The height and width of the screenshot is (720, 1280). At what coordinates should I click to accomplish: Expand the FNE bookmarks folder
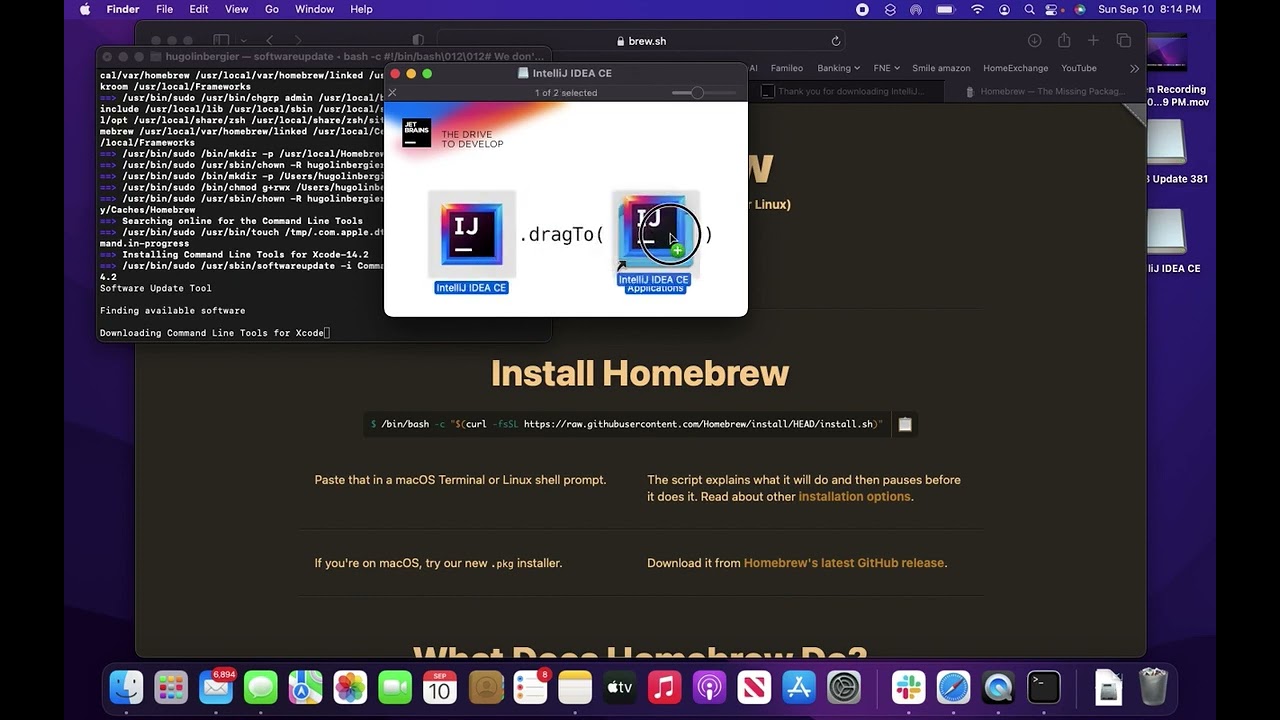[x=886, y=68]
